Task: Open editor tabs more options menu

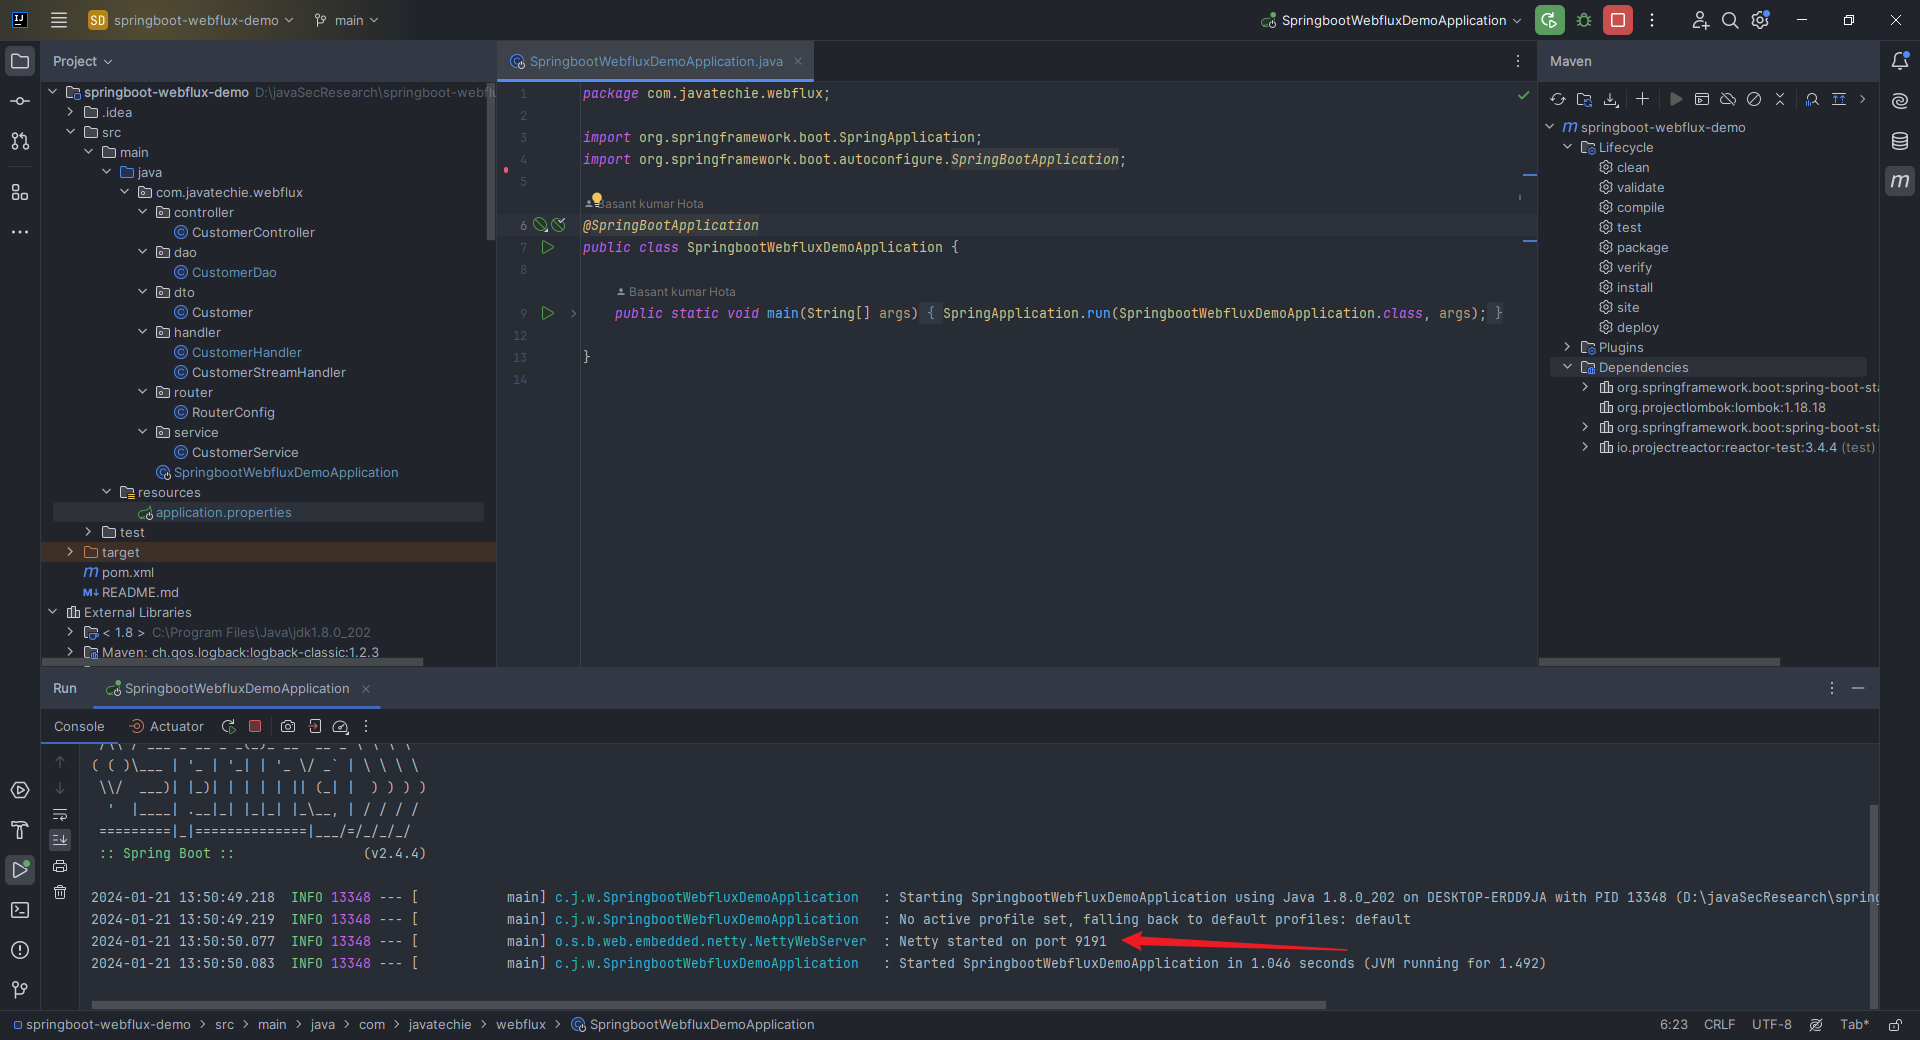Action: (x=1518, y=61)
